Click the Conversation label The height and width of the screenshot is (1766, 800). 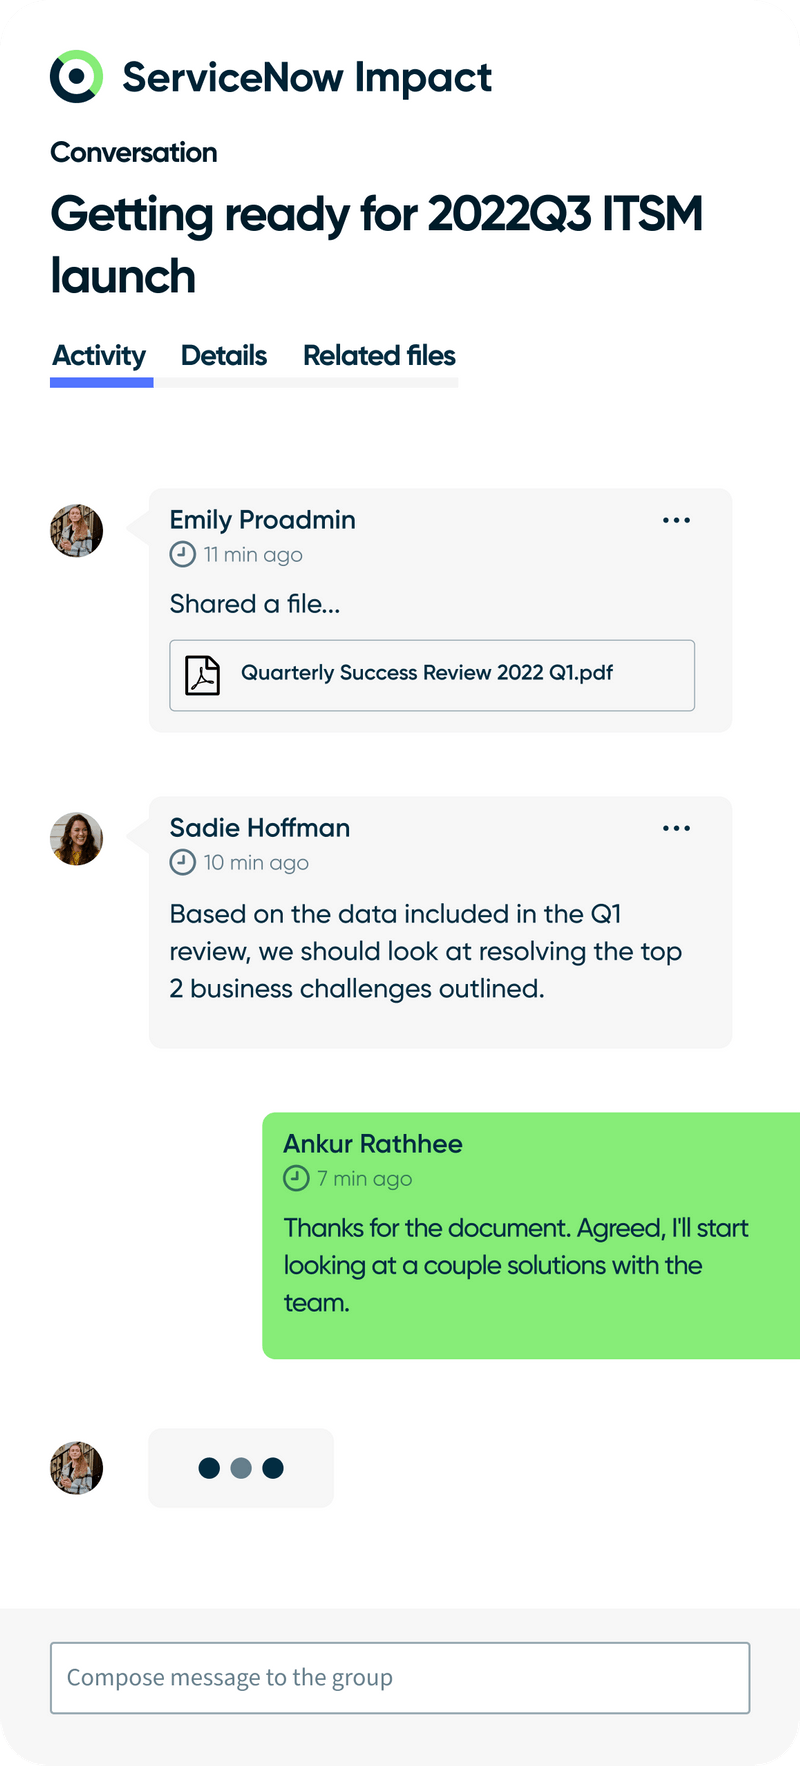[133, 152]
